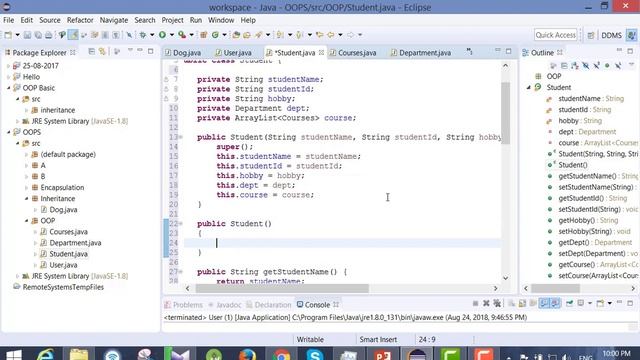Open Skype from the taskbar

(314, 355)
